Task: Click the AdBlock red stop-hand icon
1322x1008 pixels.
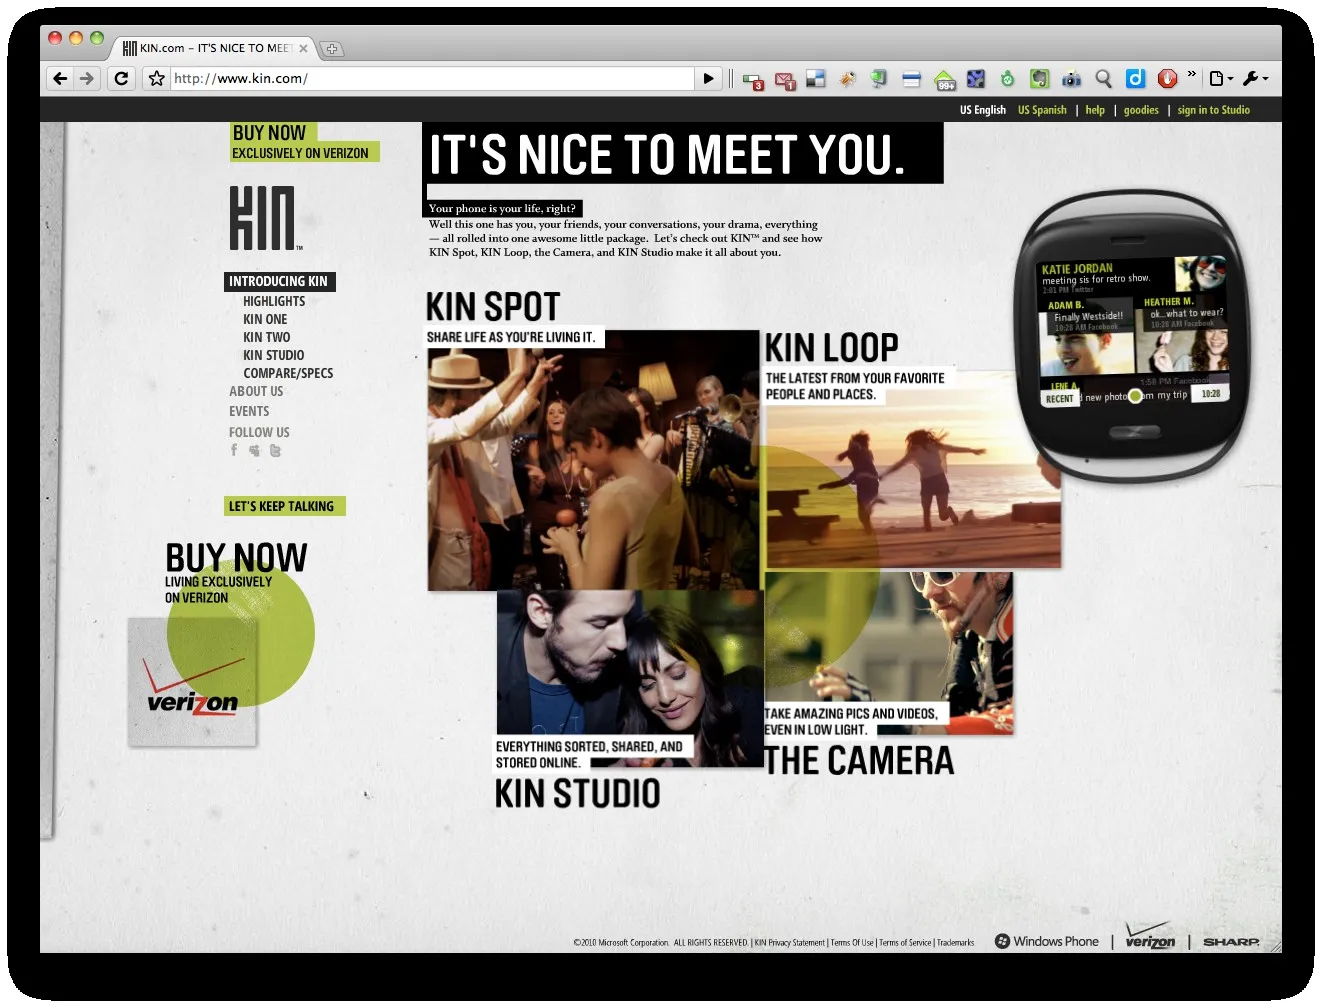Action: tap(1166, 78)
